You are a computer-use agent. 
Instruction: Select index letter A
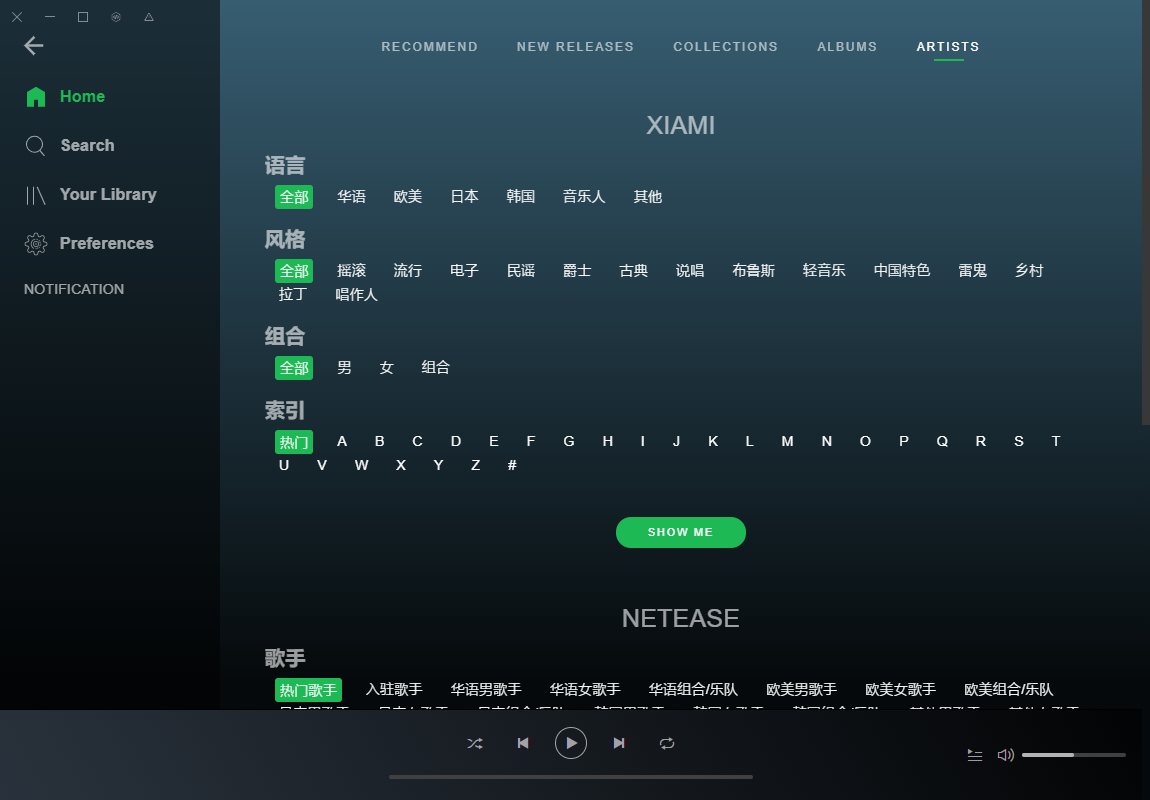[342, 441]
